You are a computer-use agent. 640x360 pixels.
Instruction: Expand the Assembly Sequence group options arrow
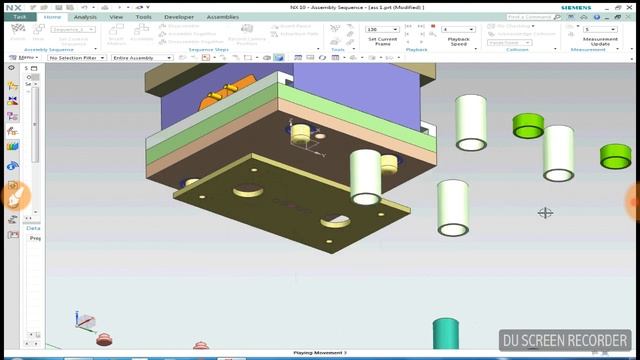(x=96, y=49)
